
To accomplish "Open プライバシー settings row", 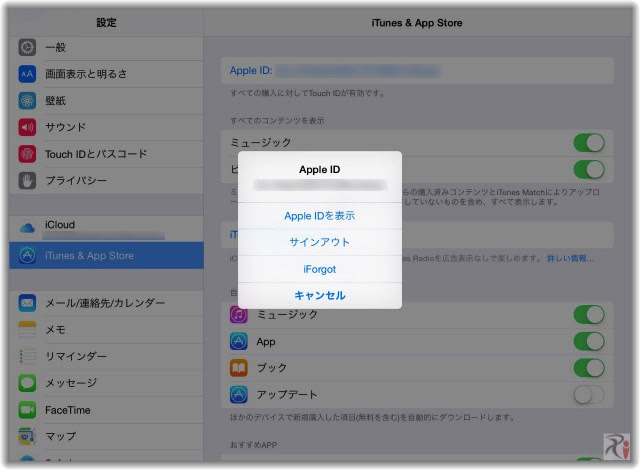I will (106, 181).
